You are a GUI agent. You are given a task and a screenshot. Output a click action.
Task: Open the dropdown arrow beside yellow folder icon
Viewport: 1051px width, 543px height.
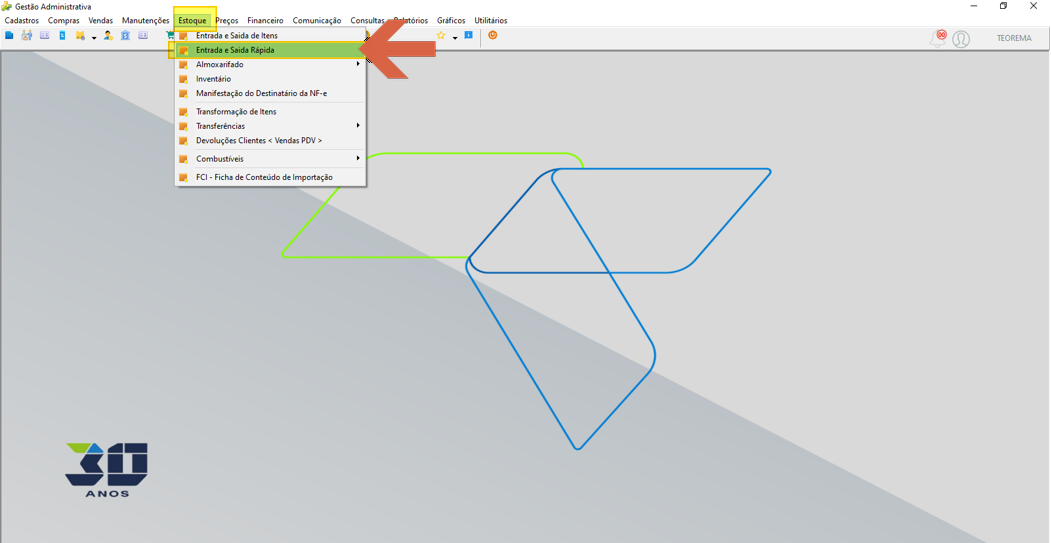point(94,38)
